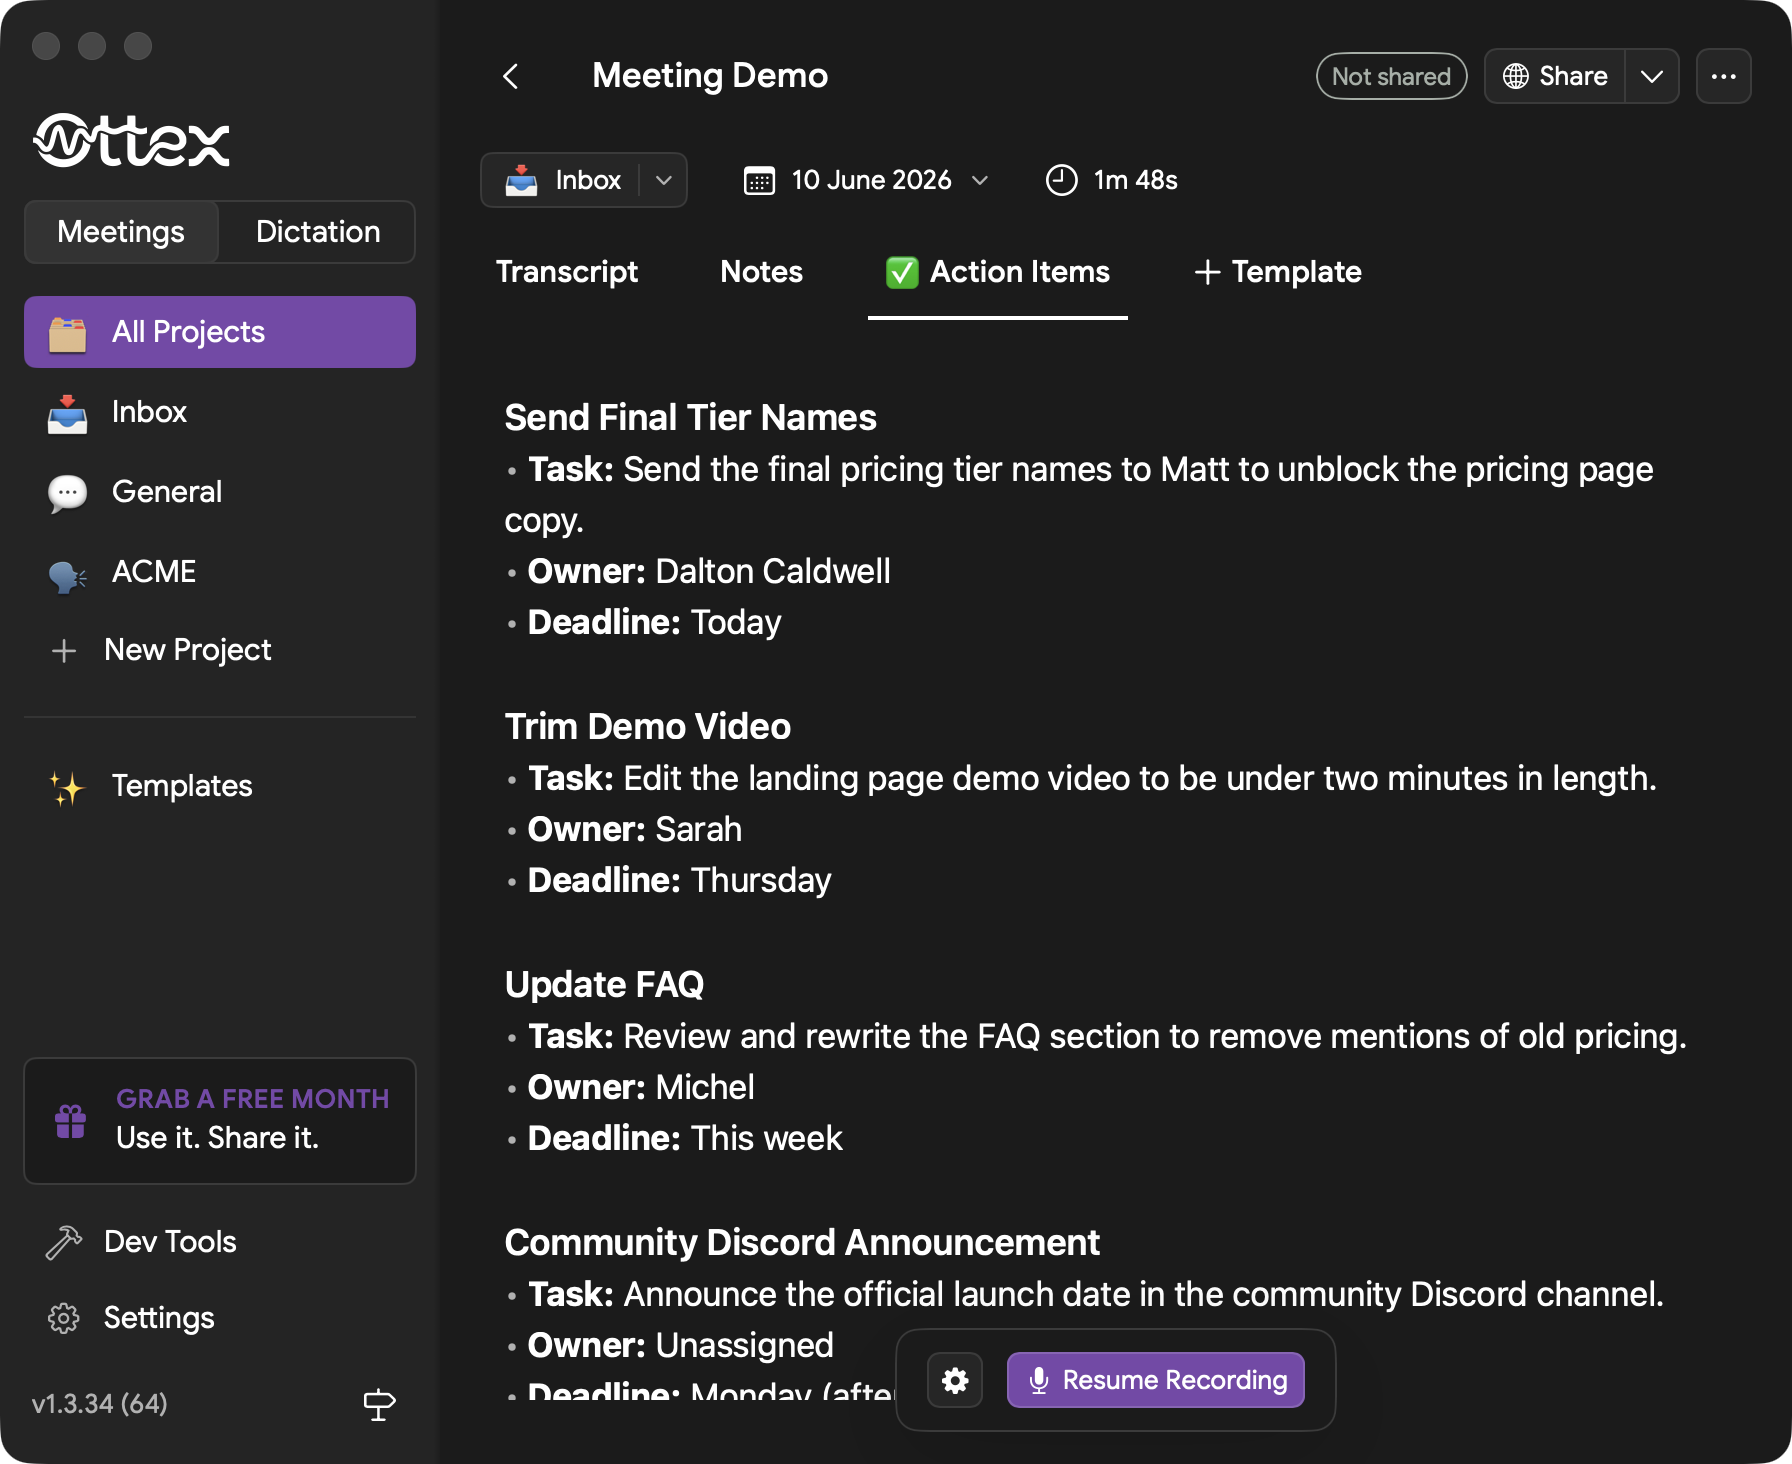
Task: Add a new Template tab
Action: [x=1277, y=272]
